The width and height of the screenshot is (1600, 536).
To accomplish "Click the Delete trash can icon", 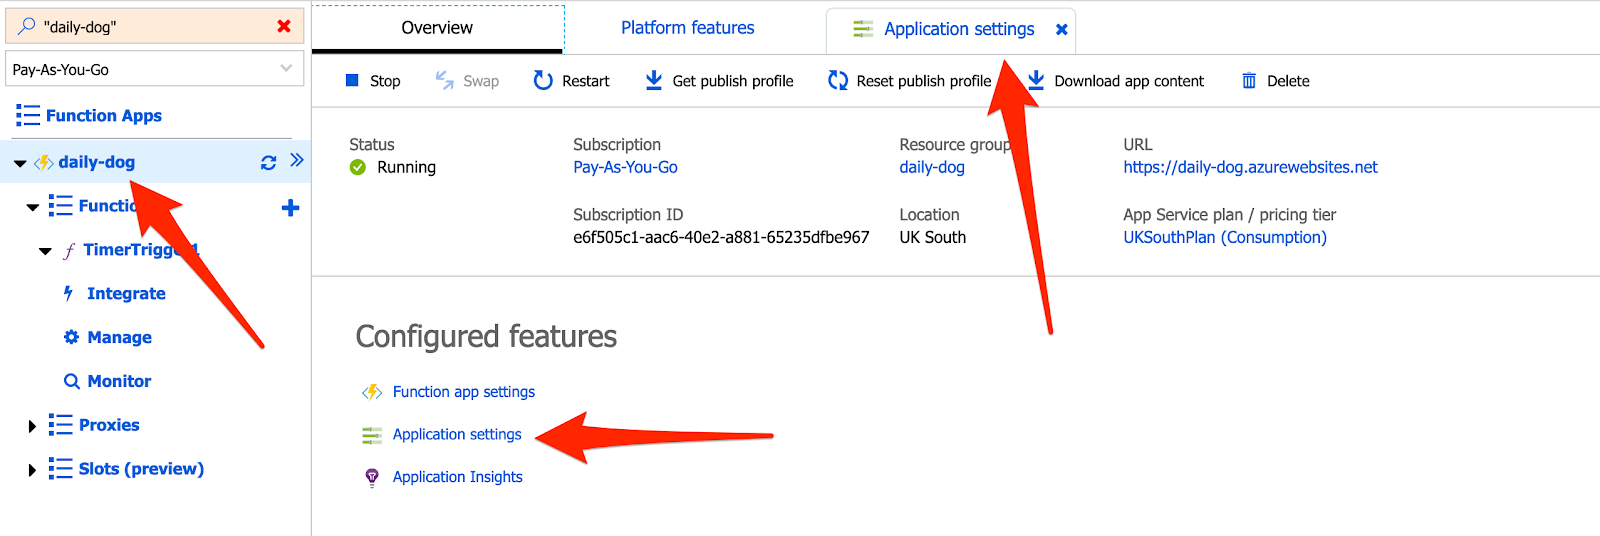I will pyautogui.click(x=1249, y=81).
